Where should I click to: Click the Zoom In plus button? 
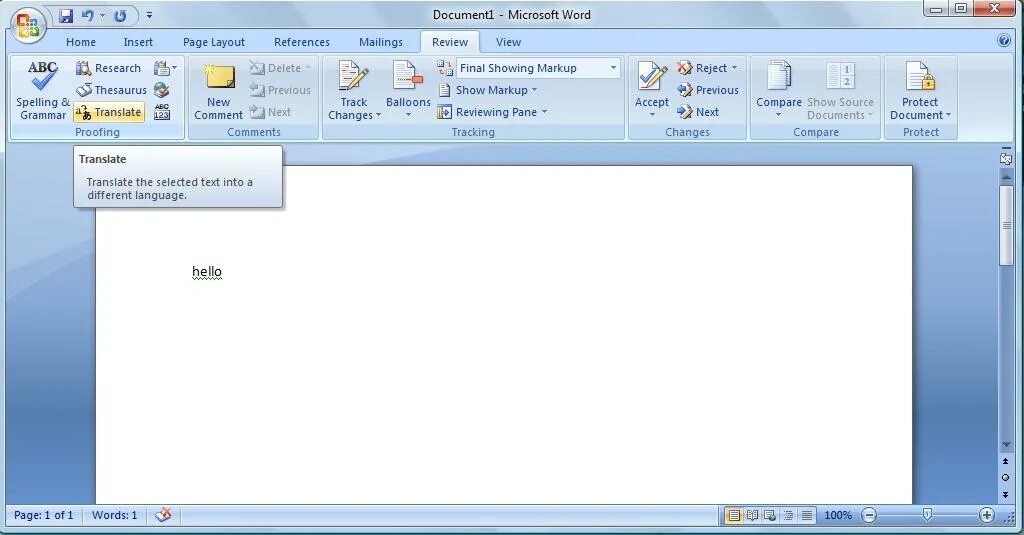pyautogui.click(x=987, y=515)
